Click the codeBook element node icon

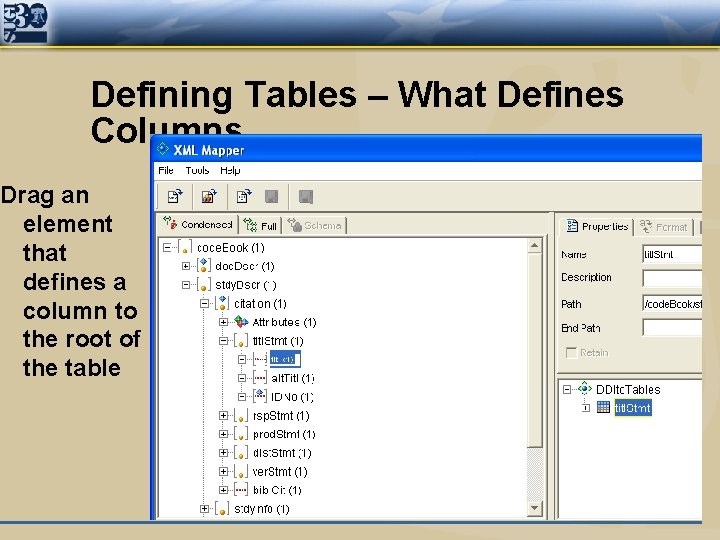click(x=185, y=248)
